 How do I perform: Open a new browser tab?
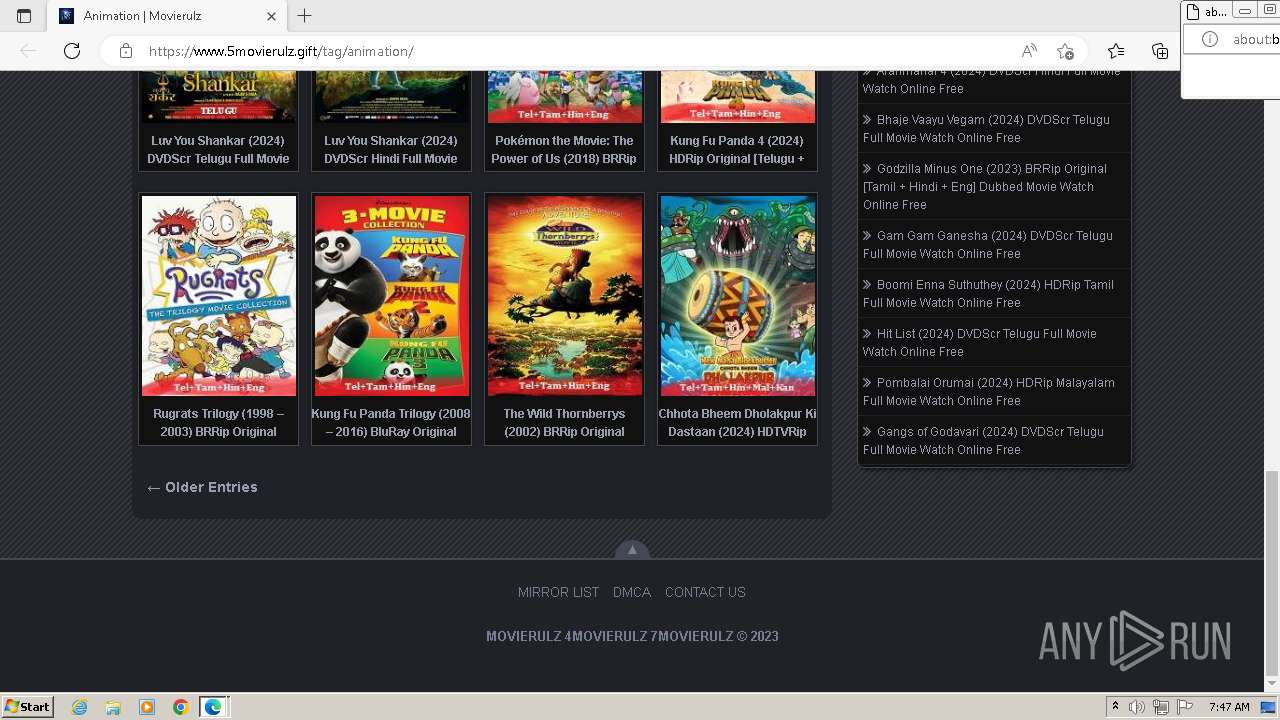(x=305, y=16)
